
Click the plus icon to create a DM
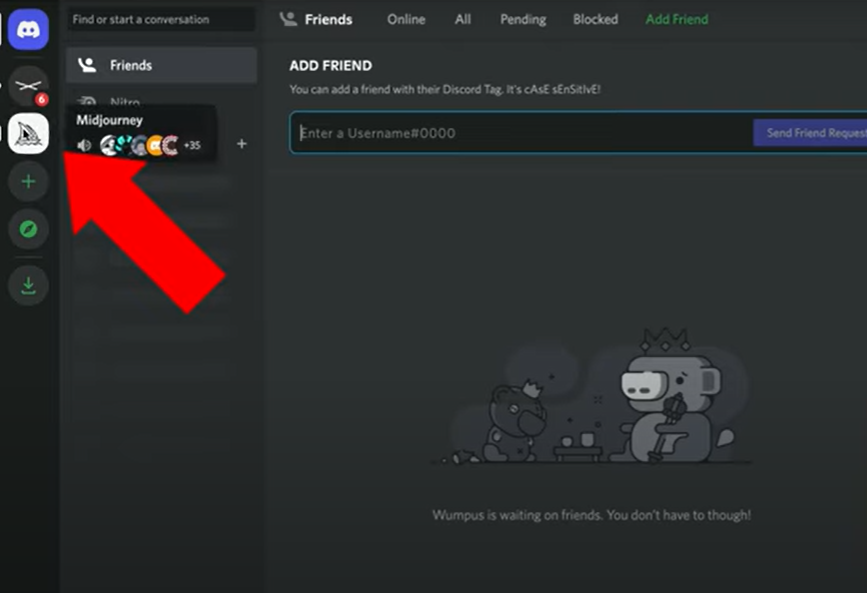(241, 144)
